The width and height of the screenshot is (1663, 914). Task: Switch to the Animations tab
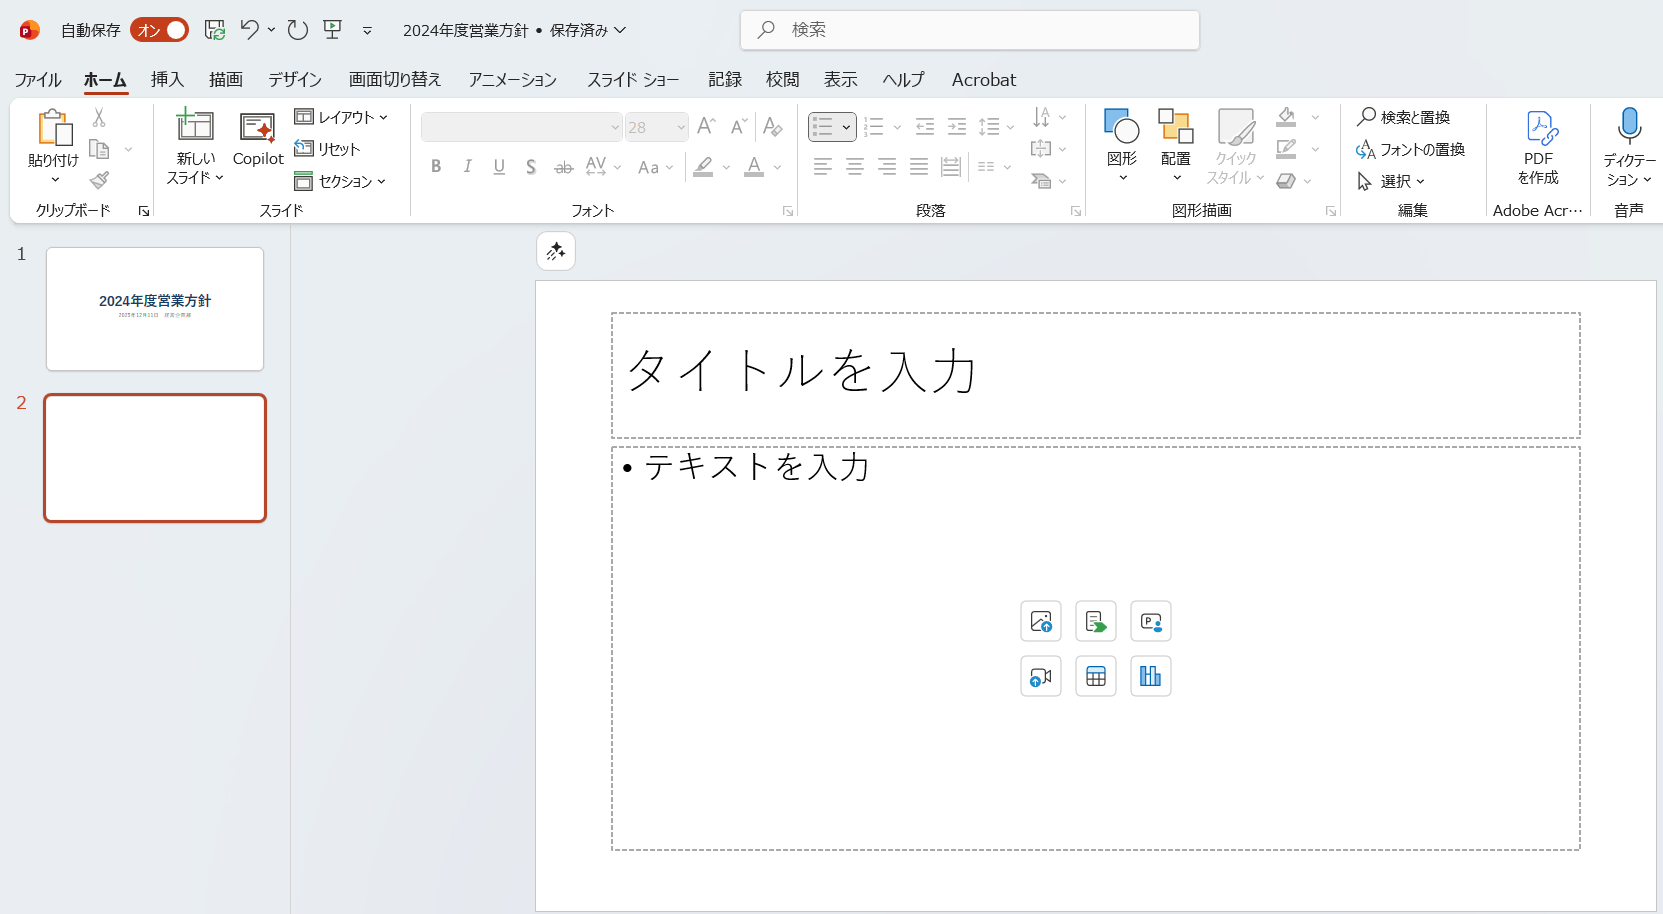[x=512, y=80]
